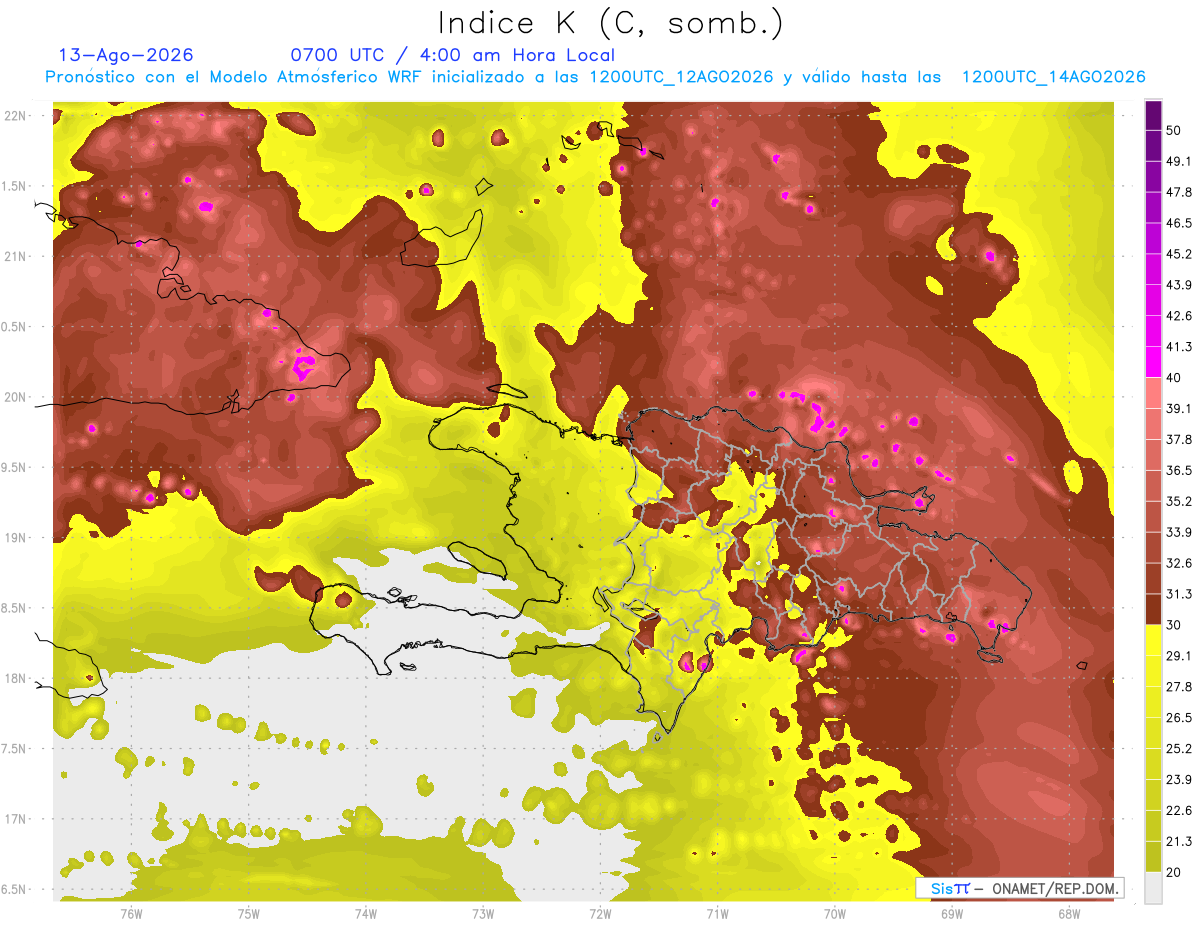This screenshot has height=927, width=1200.
Task: Click the colorbar label "32.6"
Action: pos(1178,563)
